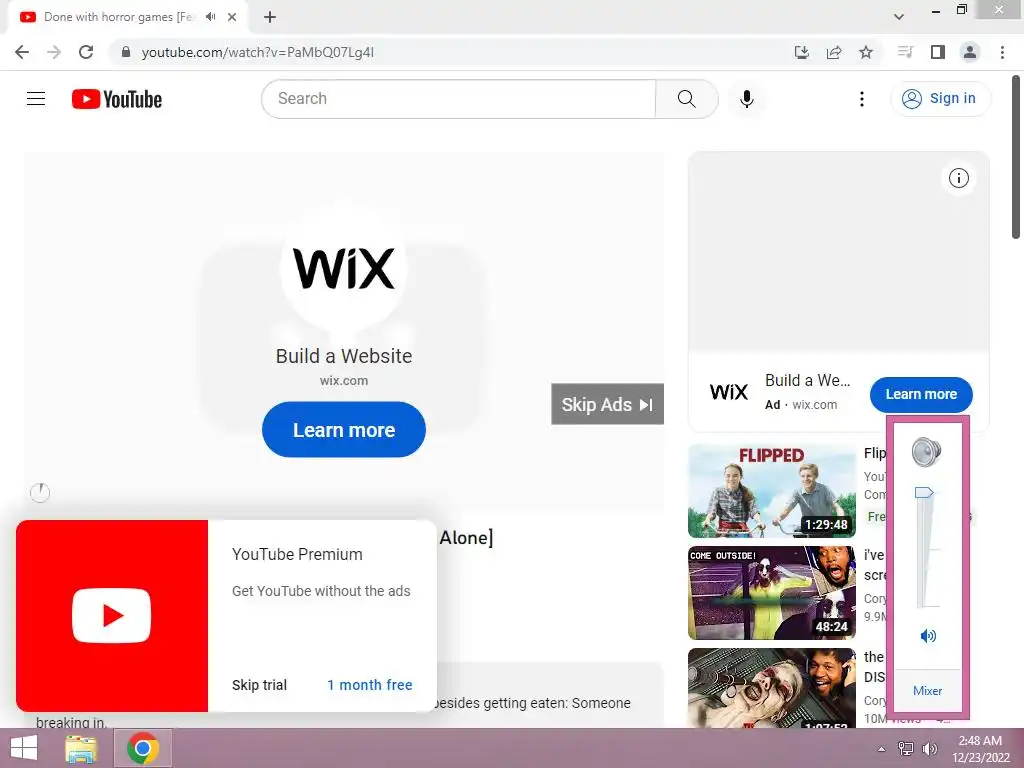Screen dimensions: 1024x768
Task: Open the 1:07:52 video thumbnail at bottom of list
Action: tap(772, 688)
